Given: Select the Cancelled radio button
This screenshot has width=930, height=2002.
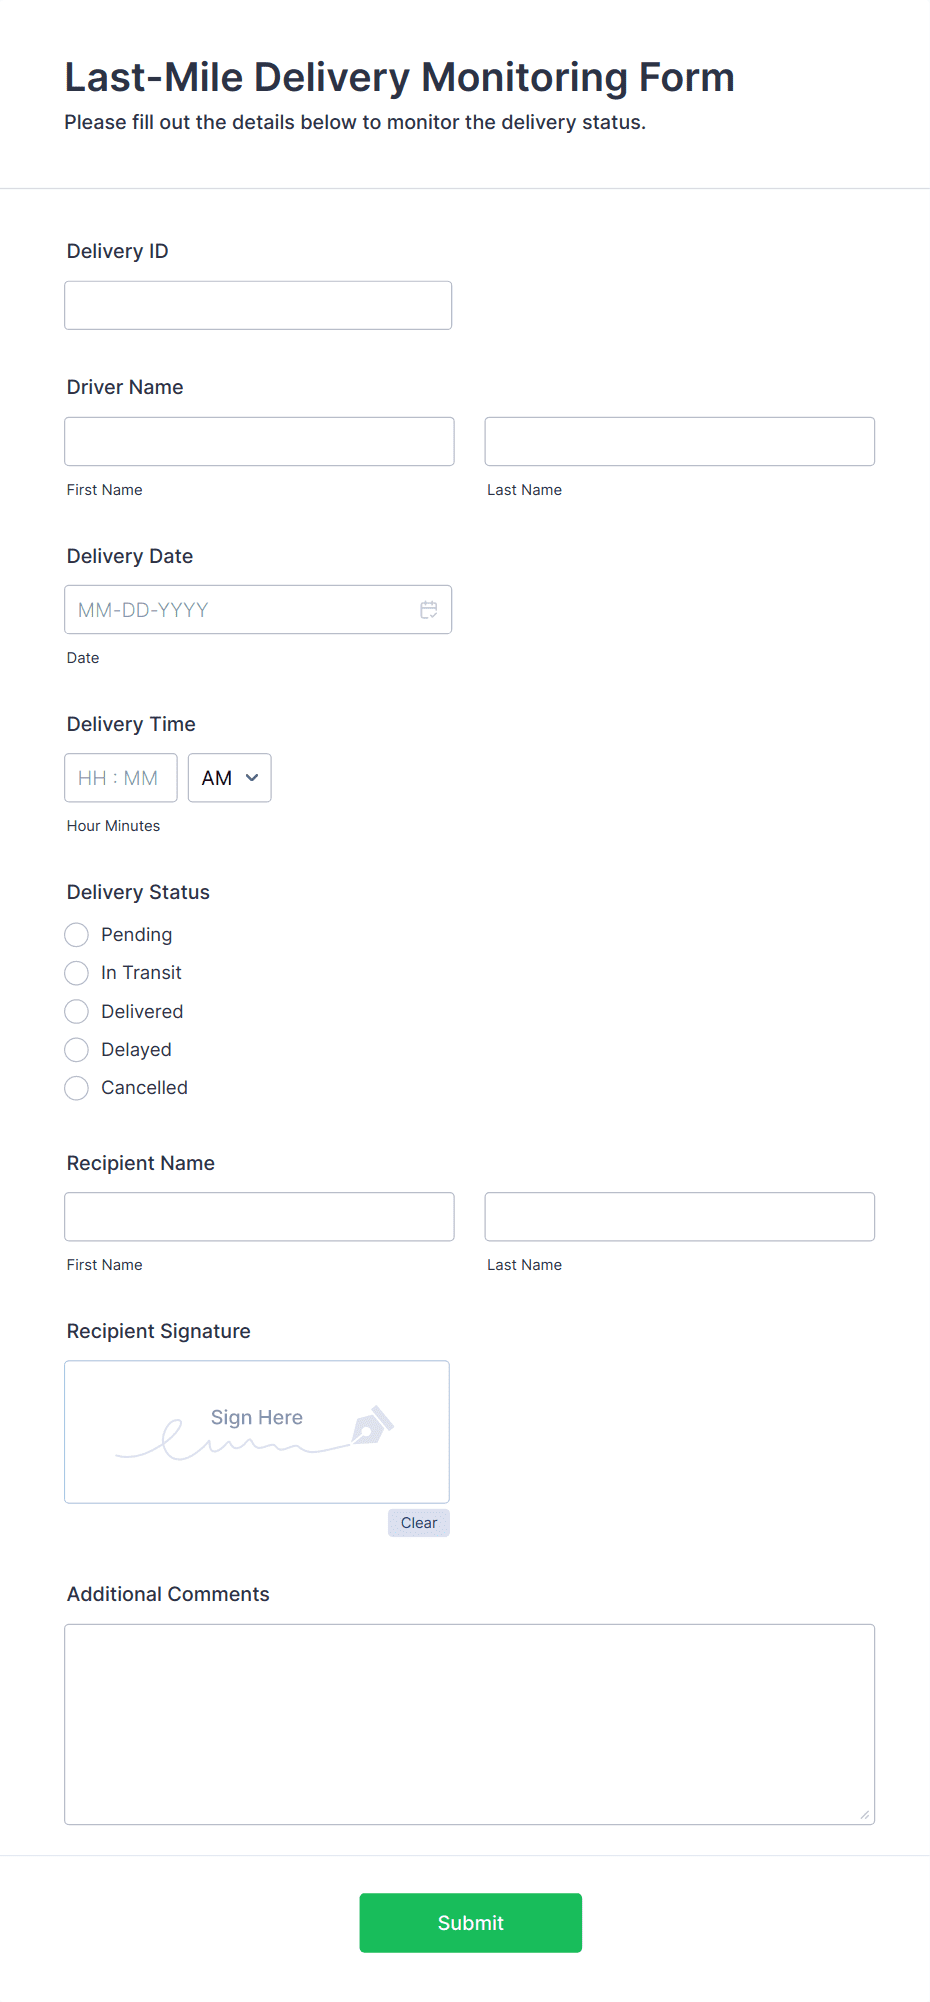Looking at the screenshot, I should (x=77, y=1088).
